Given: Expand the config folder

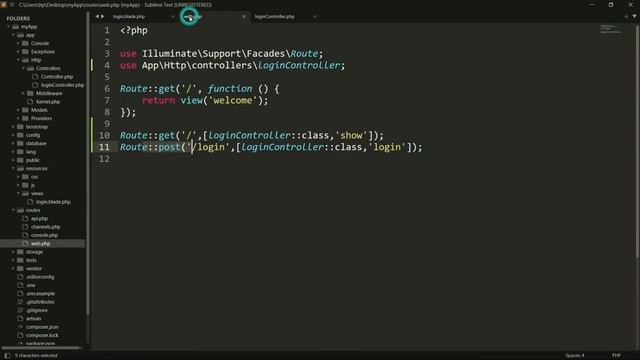Looking at the screenshot, I should pyautogui.click(x=13, y=135).
